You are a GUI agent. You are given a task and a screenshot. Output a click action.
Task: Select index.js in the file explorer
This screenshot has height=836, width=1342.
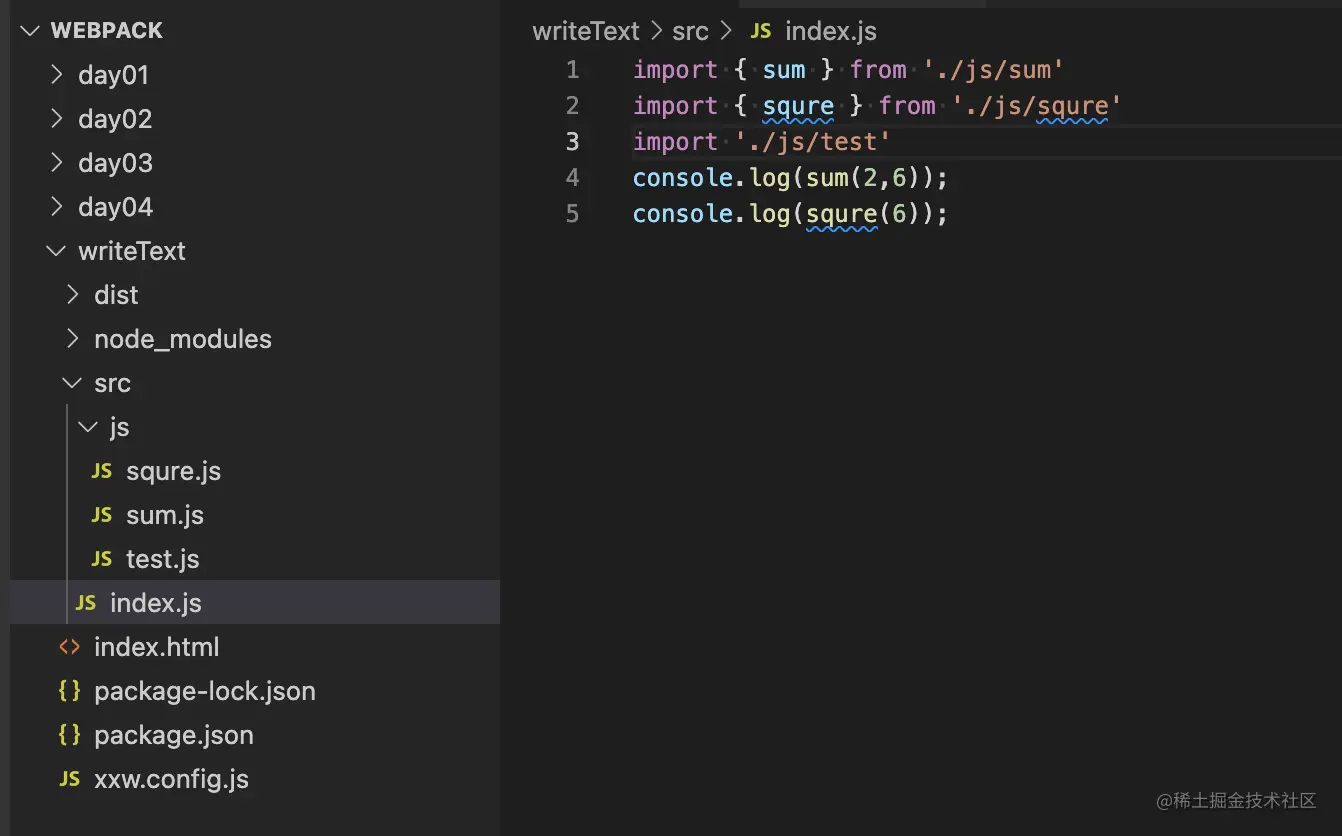tap(255, 603)
